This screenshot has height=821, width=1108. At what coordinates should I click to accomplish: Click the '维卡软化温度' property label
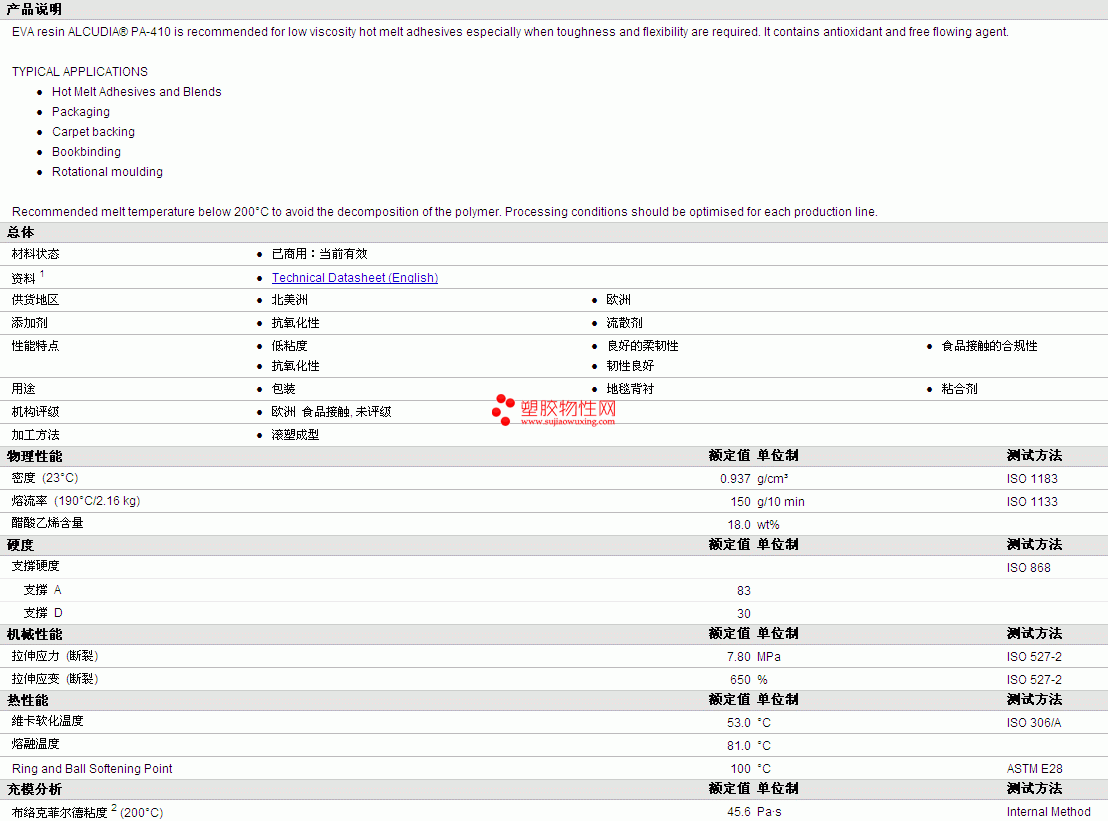47,721
